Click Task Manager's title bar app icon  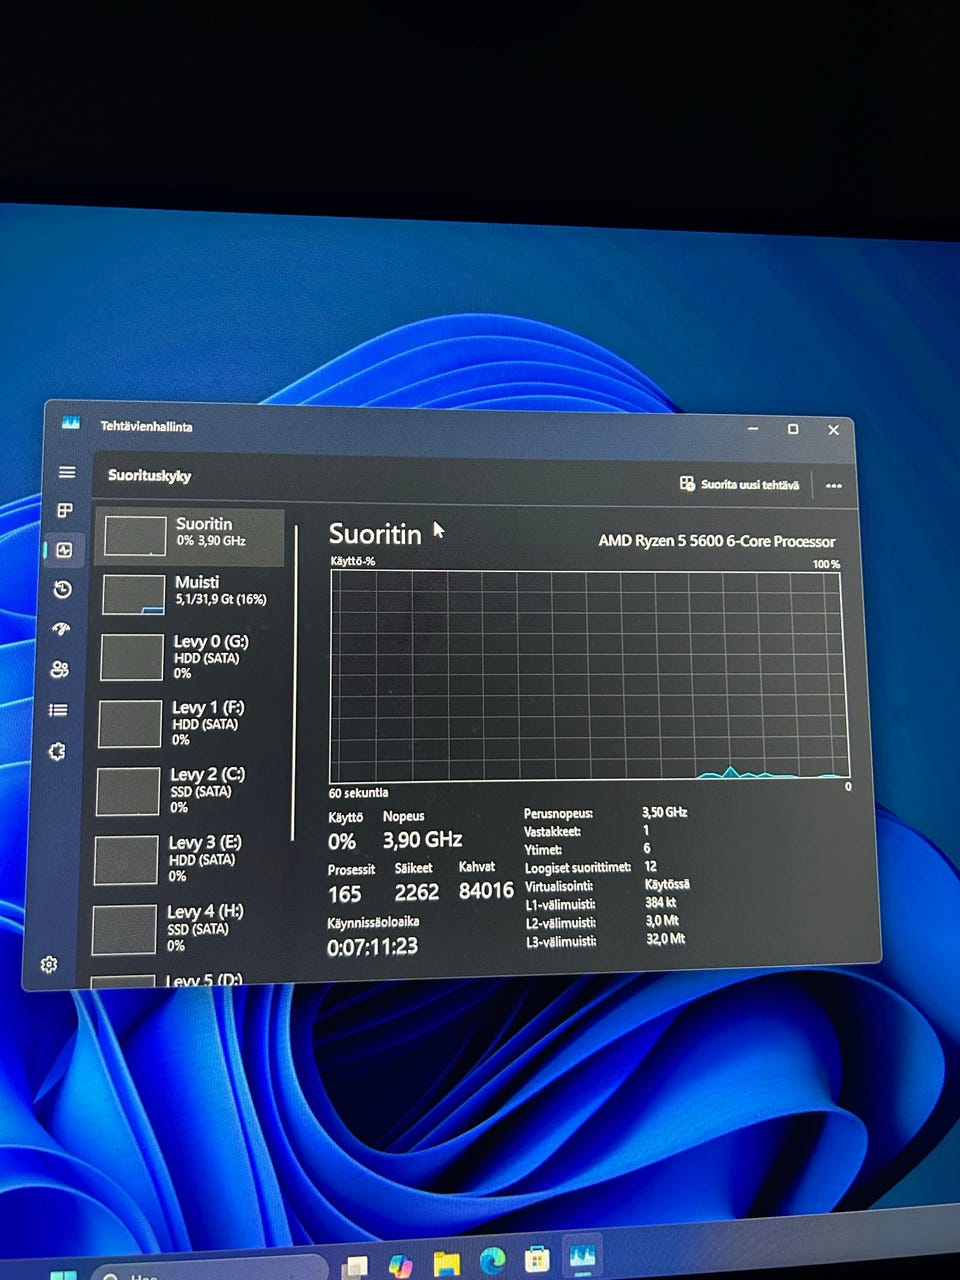[70, 423]
